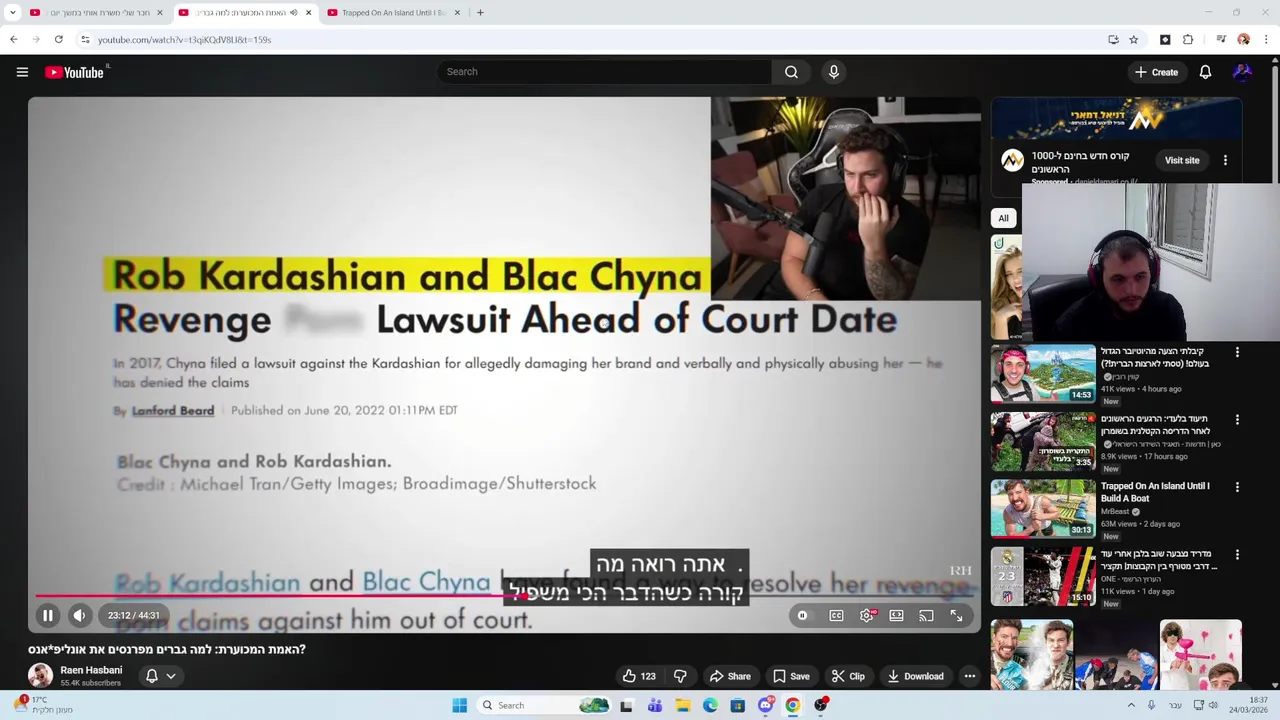Screen dimensions: 1280x720
Task: Select the All filter chip
Action: (x=1003, y=218)
